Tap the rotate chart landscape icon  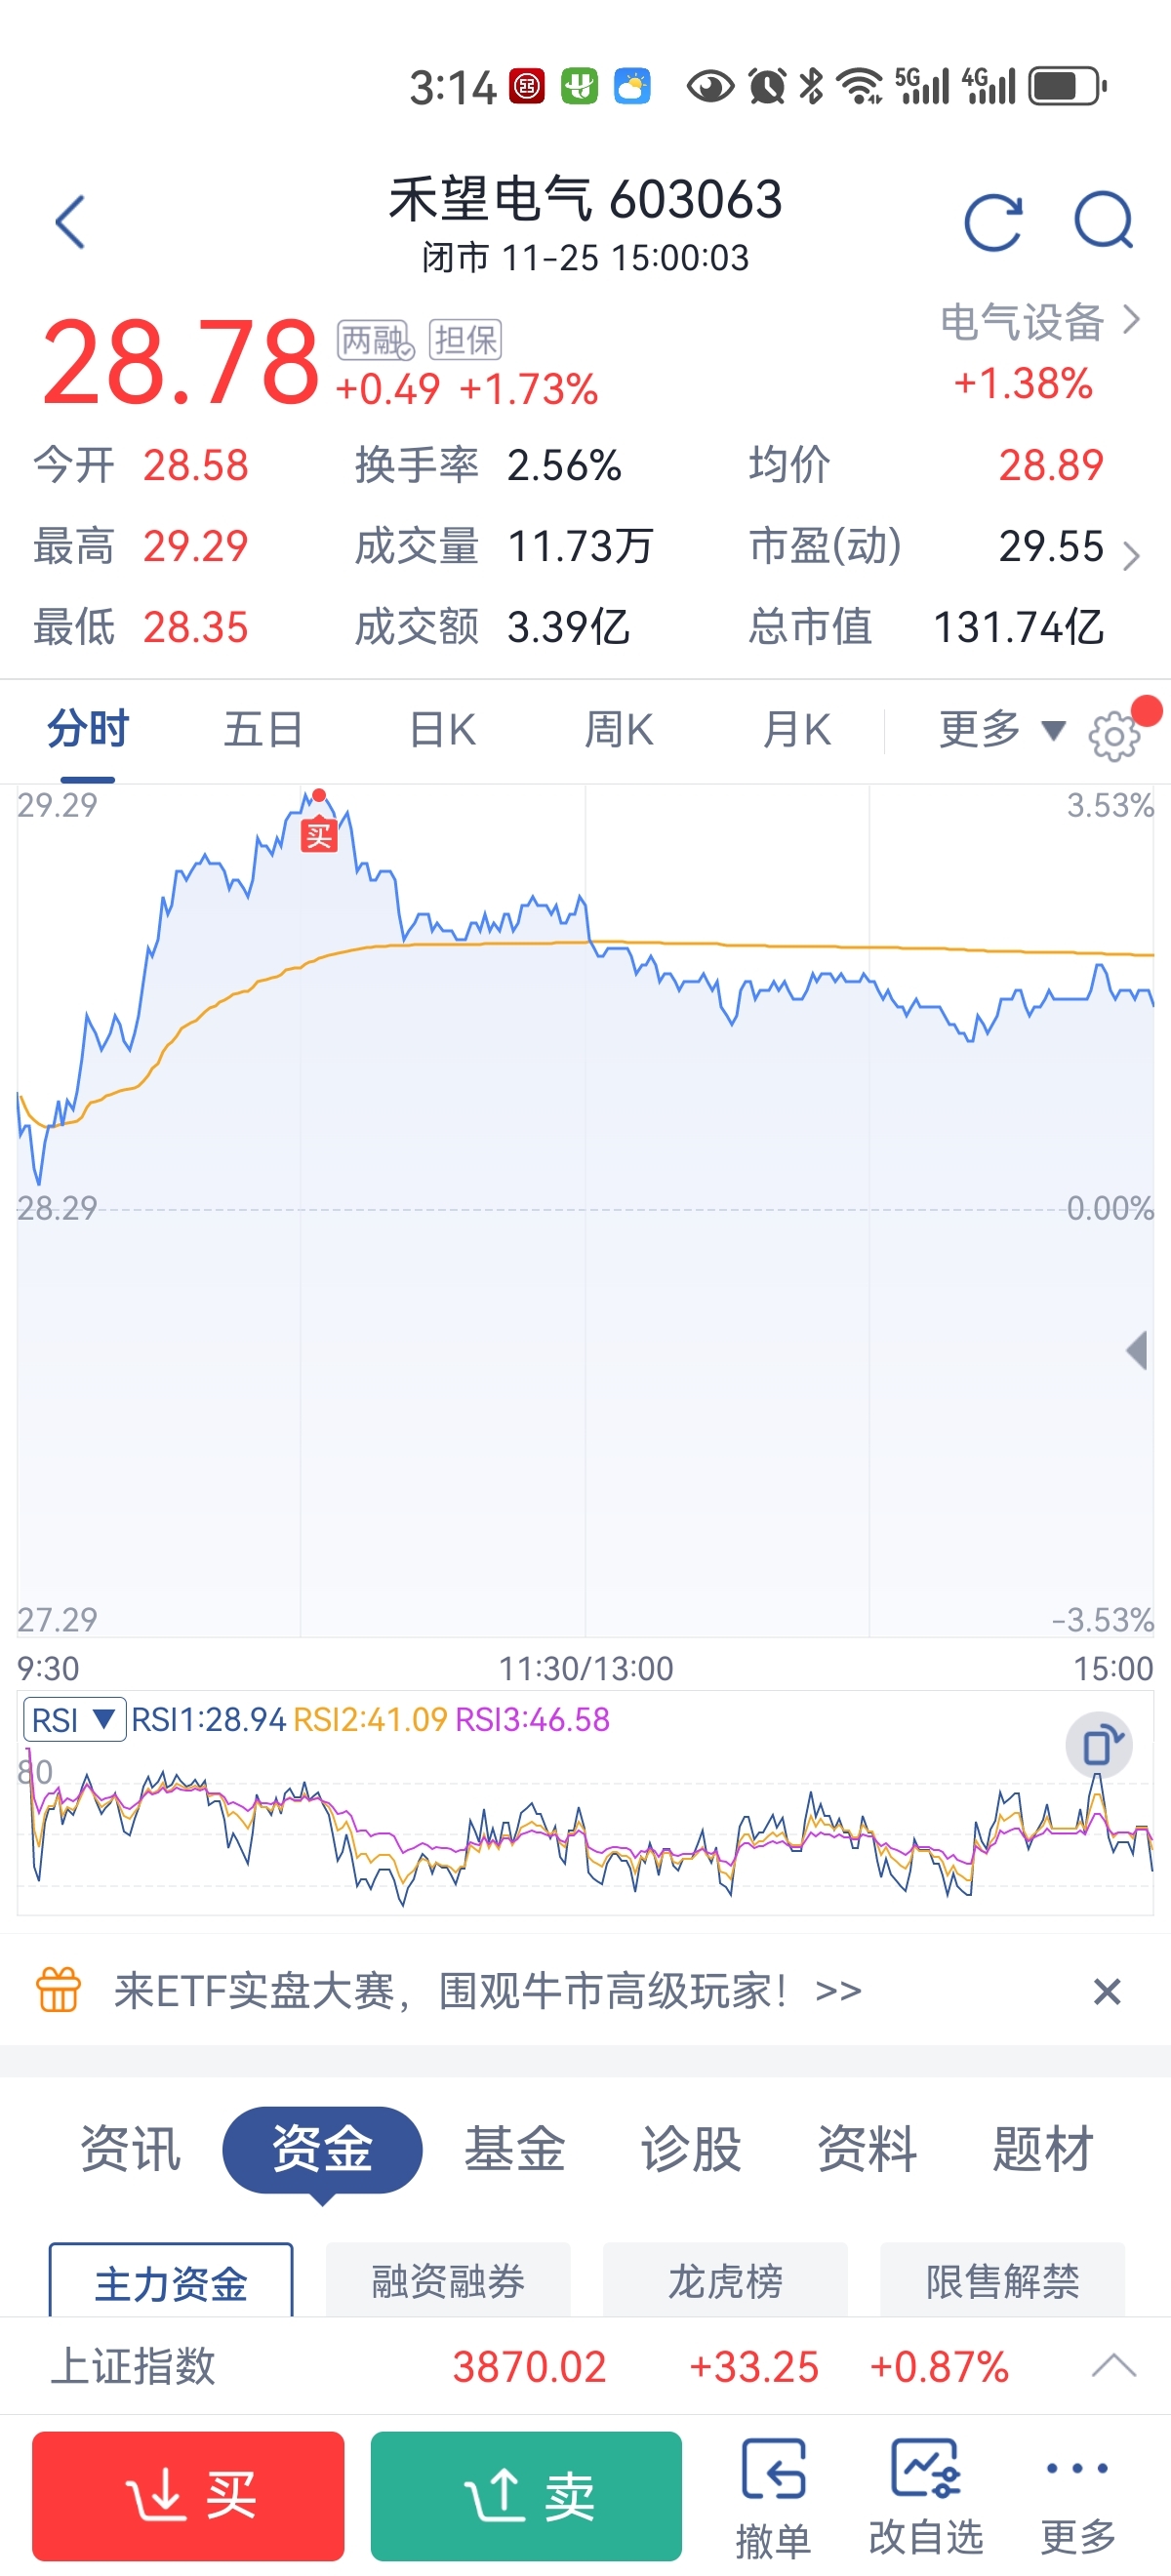[1099, 1745]
